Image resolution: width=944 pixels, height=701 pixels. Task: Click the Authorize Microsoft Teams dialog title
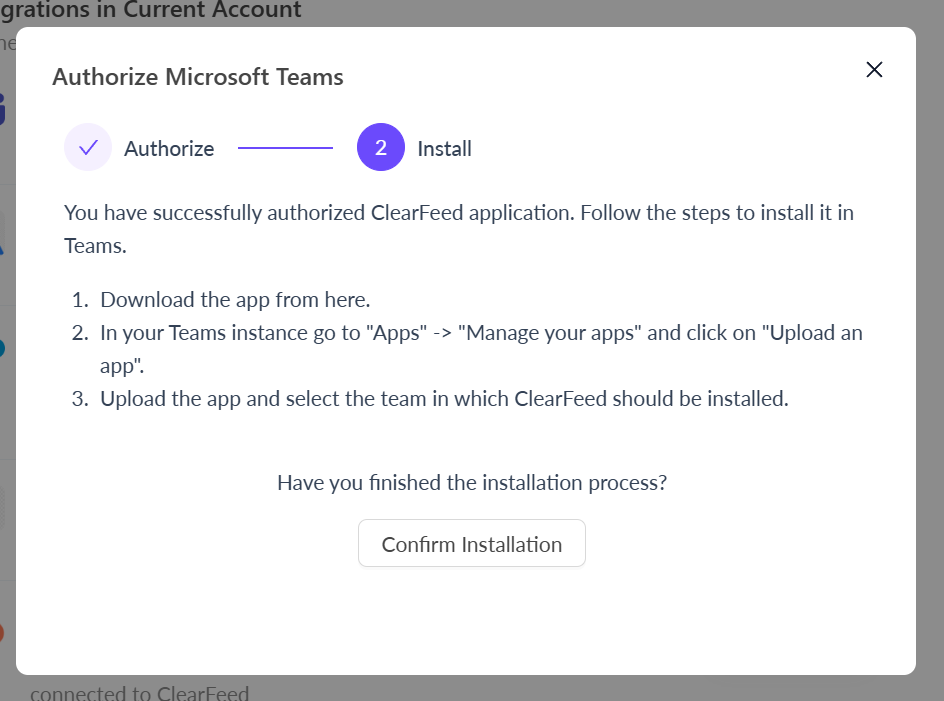point(198,77)
